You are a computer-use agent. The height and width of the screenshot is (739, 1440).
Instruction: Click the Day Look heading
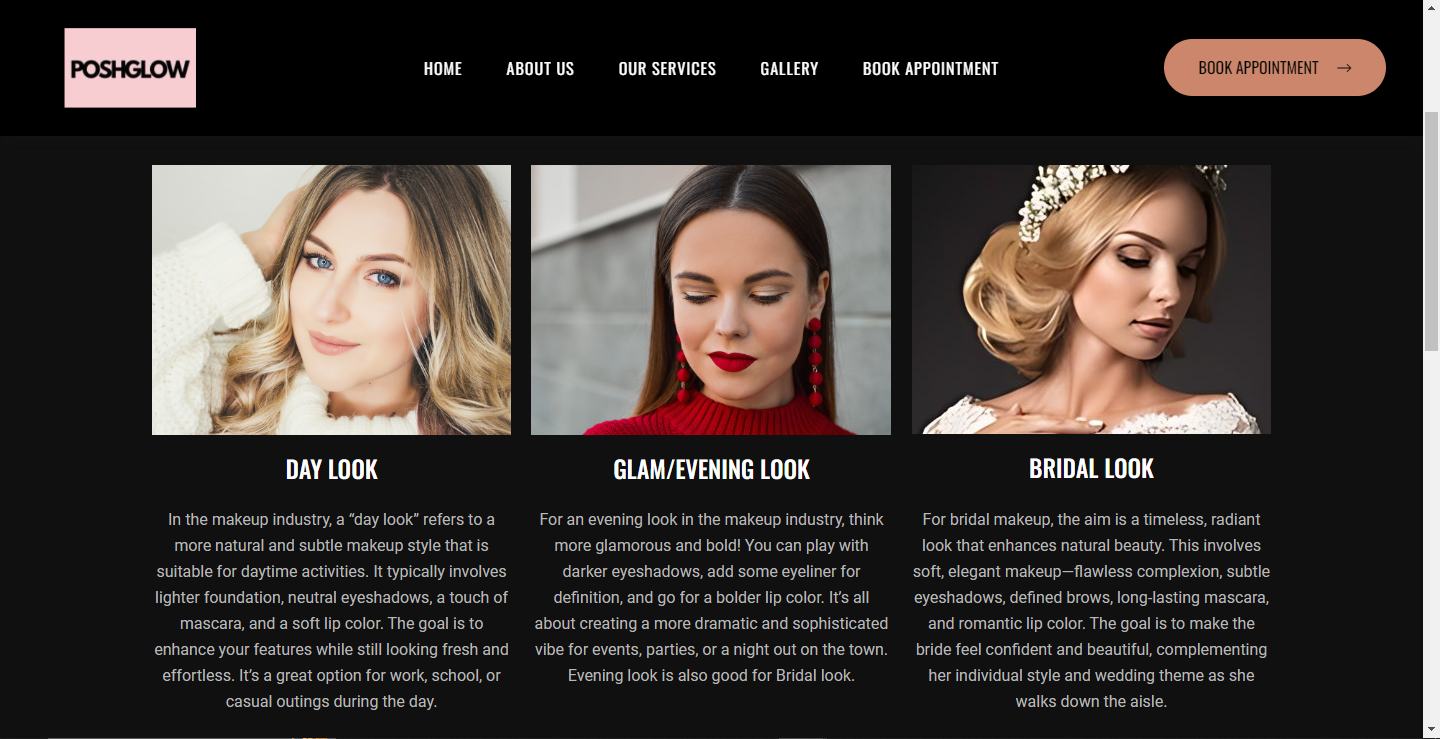(331, 469)
